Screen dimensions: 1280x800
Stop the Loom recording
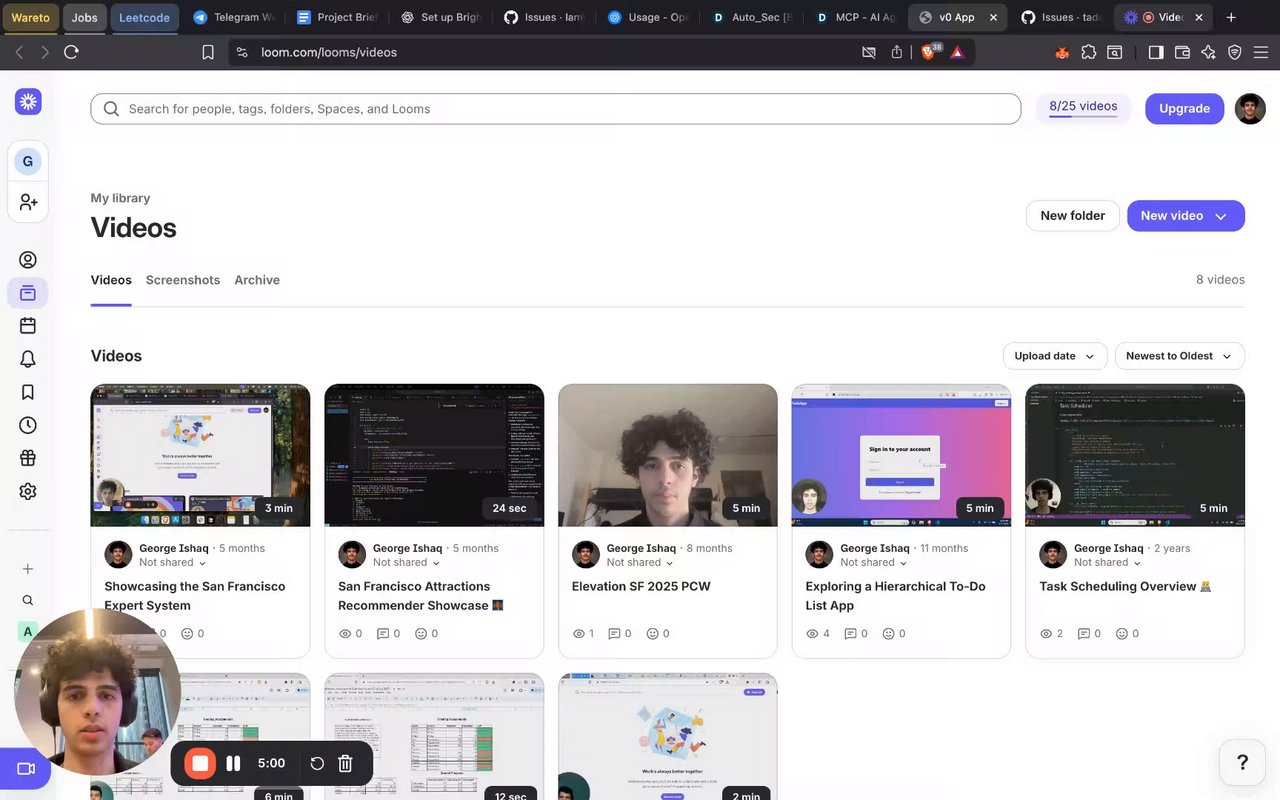point(200,763)
